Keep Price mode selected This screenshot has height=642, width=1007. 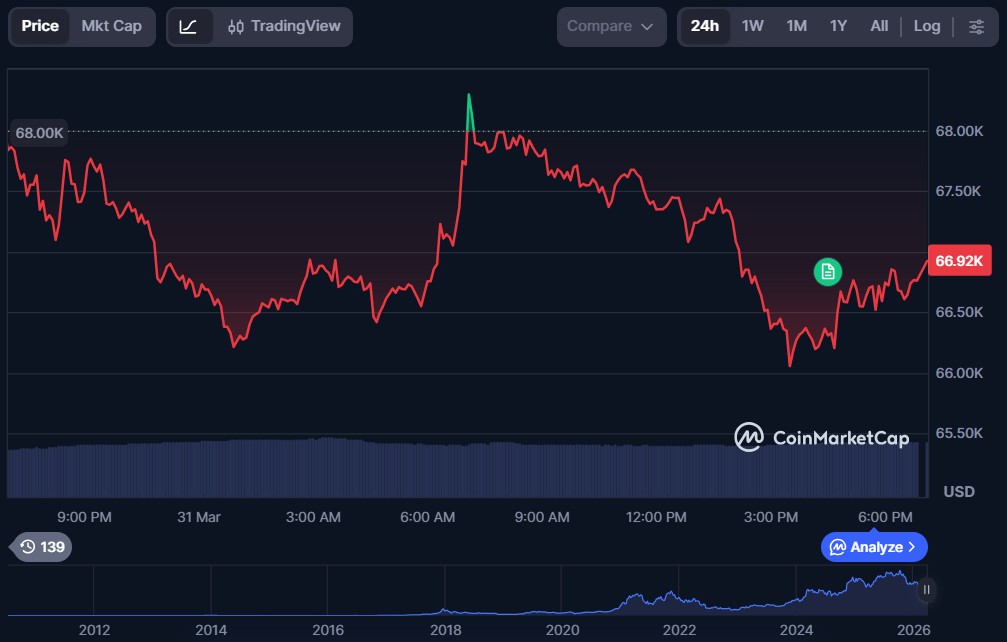pyautogui.click(x=40, y=26)
